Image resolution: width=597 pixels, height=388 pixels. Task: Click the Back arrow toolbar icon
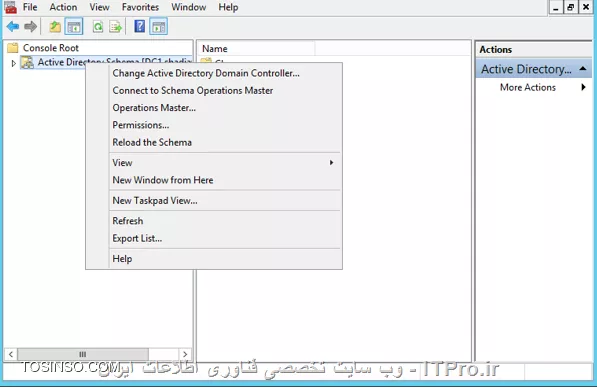point(13,27)
